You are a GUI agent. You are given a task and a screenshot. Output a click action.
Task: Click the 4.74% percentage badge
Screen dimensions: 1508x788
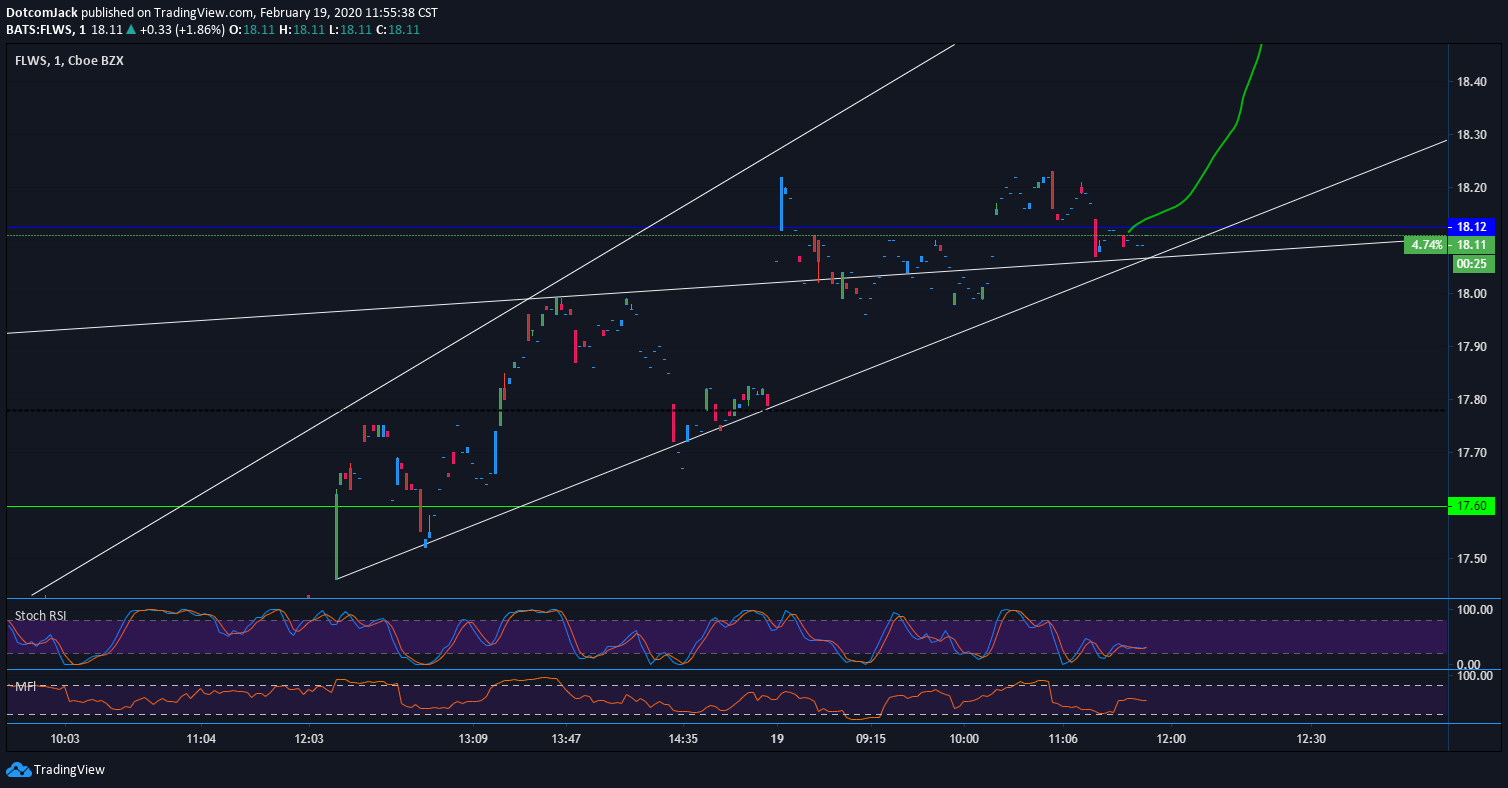(1426, 244)
